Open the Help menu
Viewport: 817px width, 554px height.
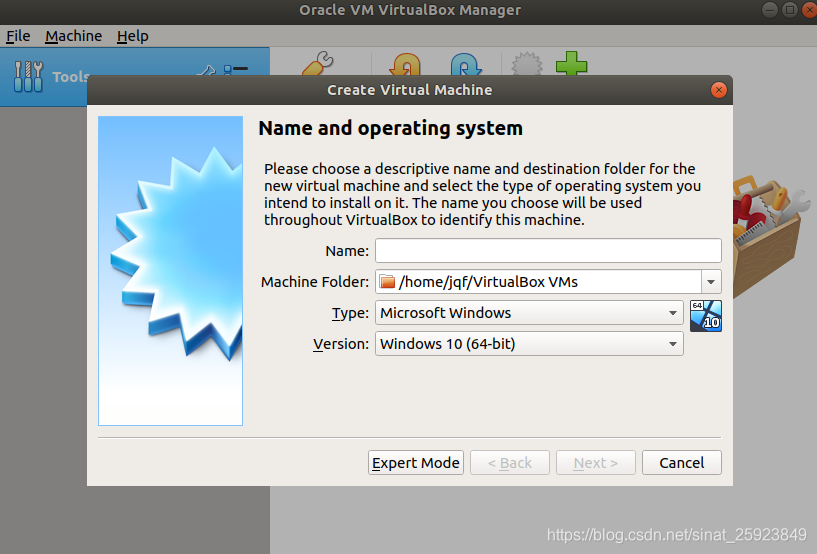point(132,36)
